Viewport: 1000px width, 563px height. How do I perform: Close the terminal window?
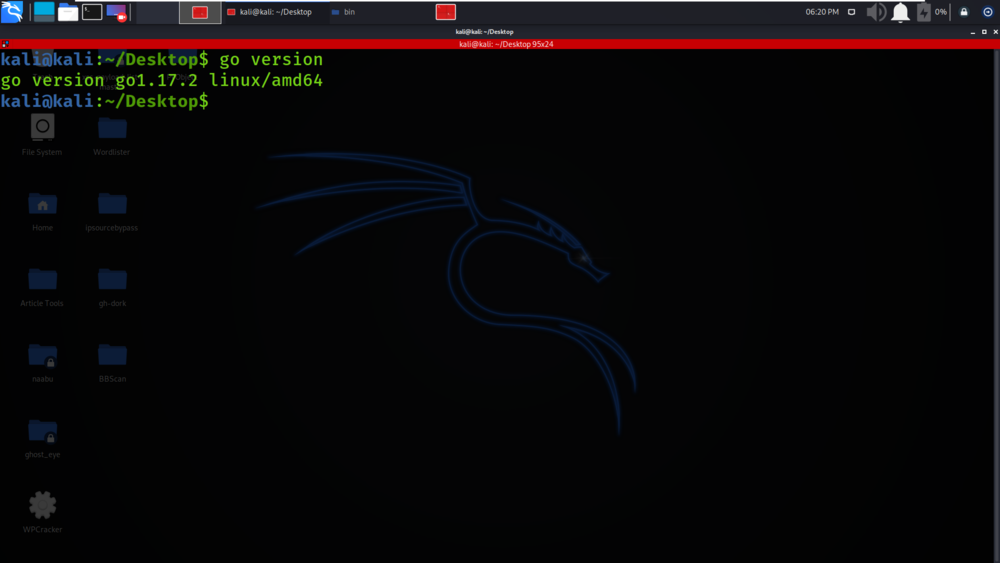[996, 32]
